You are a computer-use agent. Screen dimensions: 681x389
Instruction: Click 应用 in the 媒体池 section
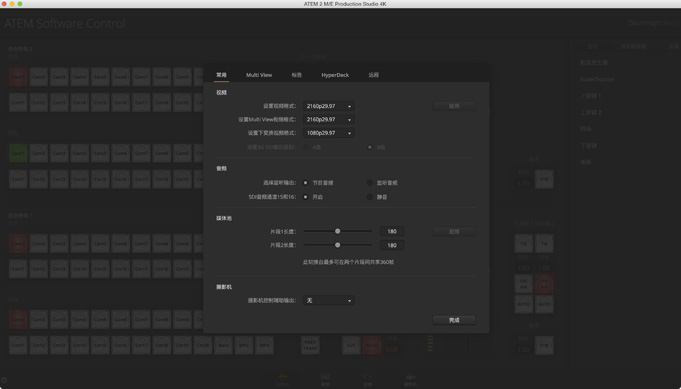pyautogui.click(x=454, y=231)
